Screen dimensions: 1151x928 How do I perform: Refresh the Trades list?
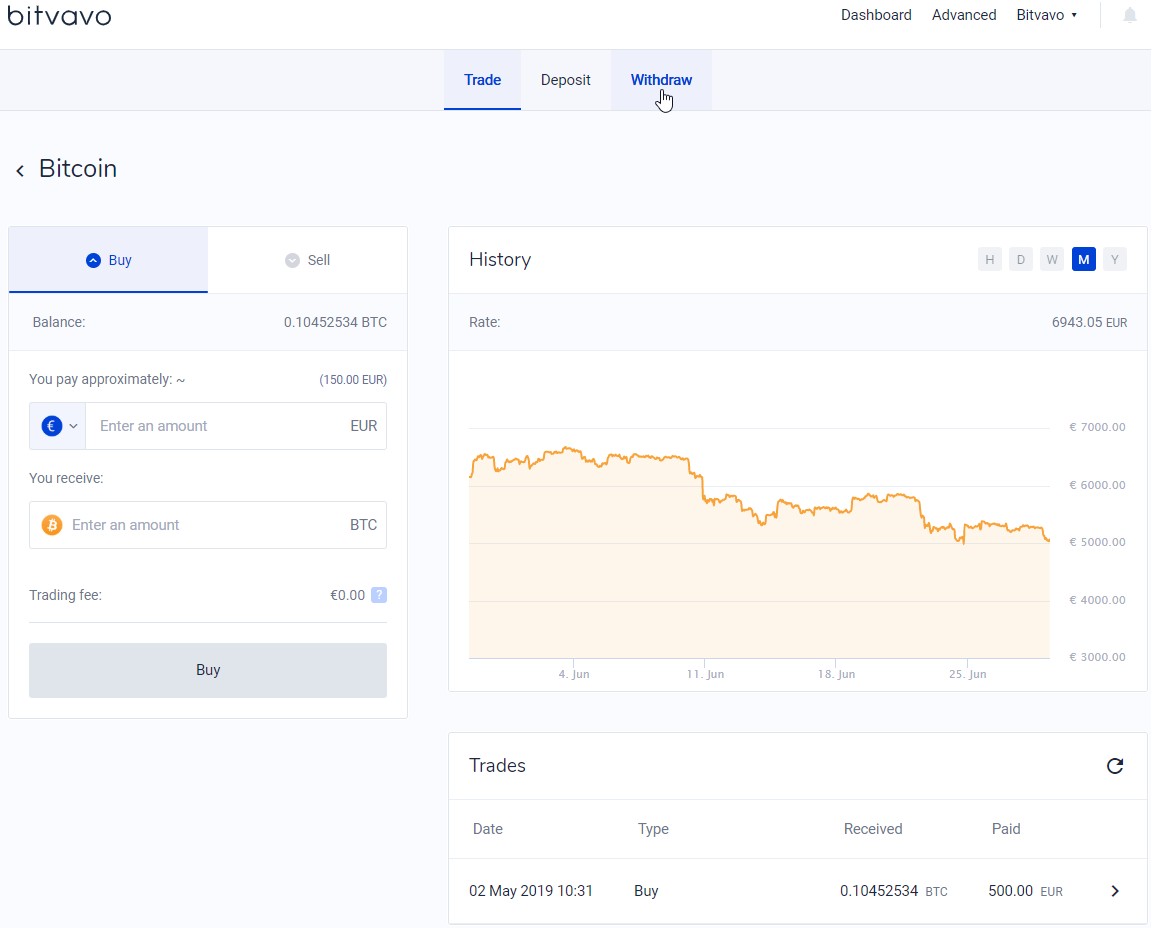(x=1114, y=766)
